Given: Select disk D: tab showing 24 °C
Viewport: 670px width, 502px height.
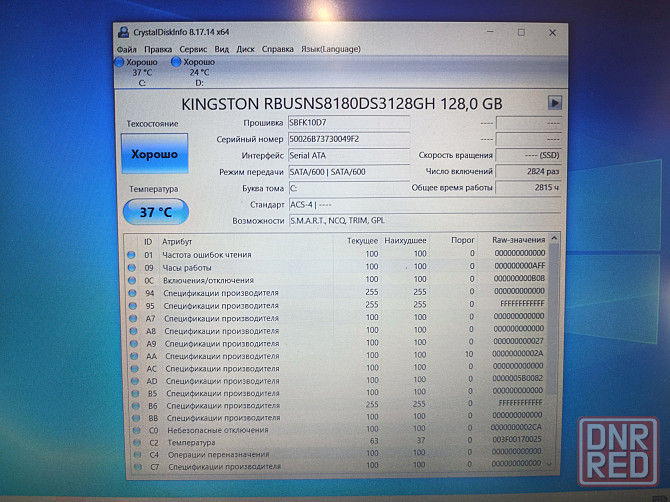Looking at the screenshot, I should click(x=194, y=72).
